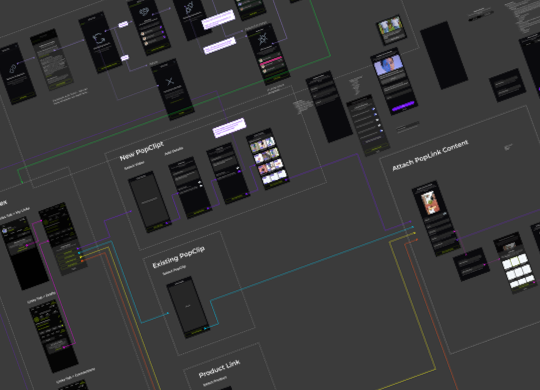Toggle the first switch in the settings list screen

click(373, 109)
